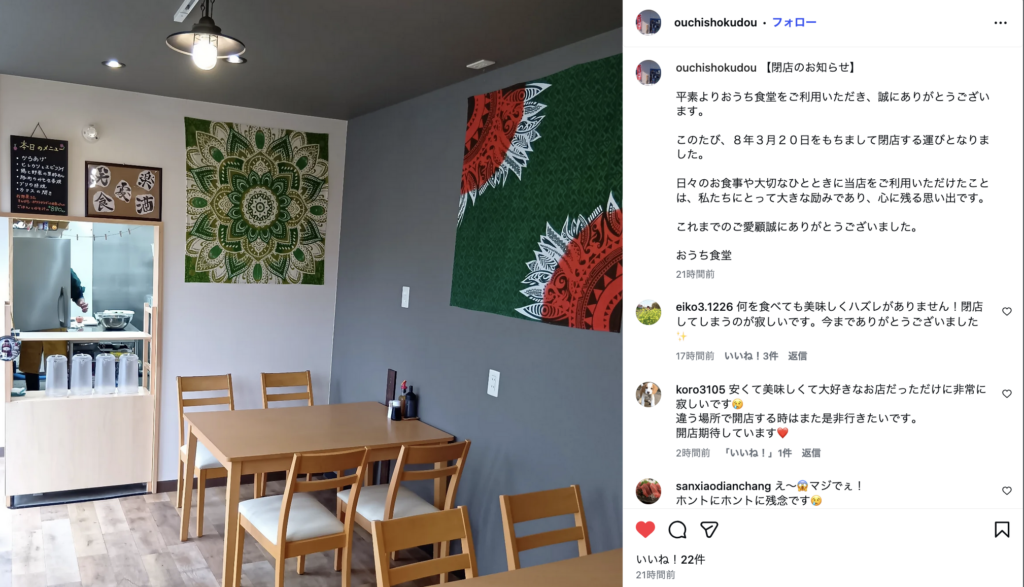1024x587 pixels.
Task: Save post with bookmark icon
Action: 1002,529
